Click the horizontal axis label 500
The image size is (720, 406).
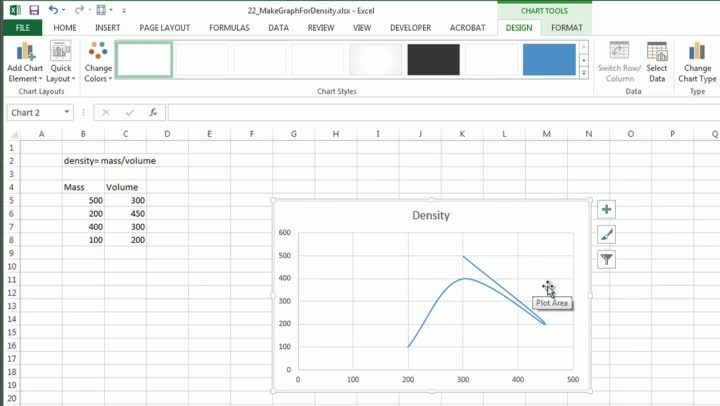tap(573, 379)
